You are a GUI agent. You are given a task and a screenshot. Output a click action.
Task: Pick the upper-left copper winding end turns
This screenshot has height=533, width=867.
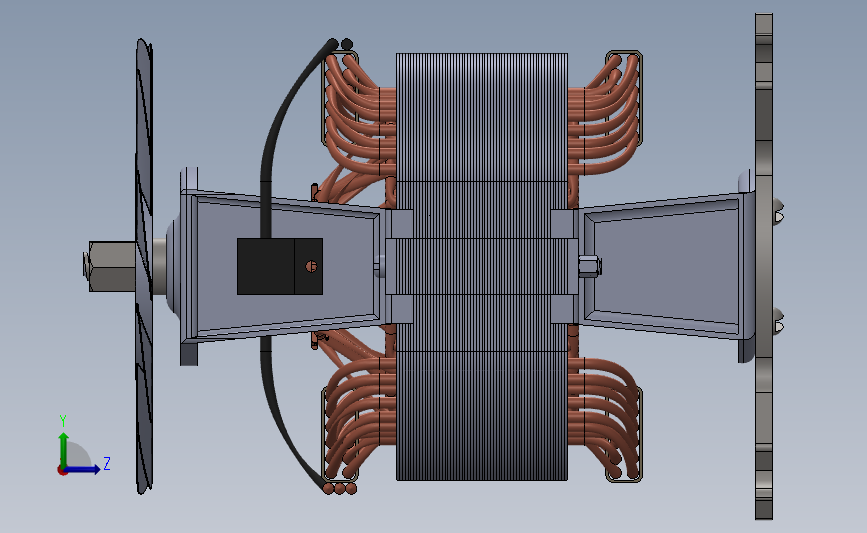[359, 113]
